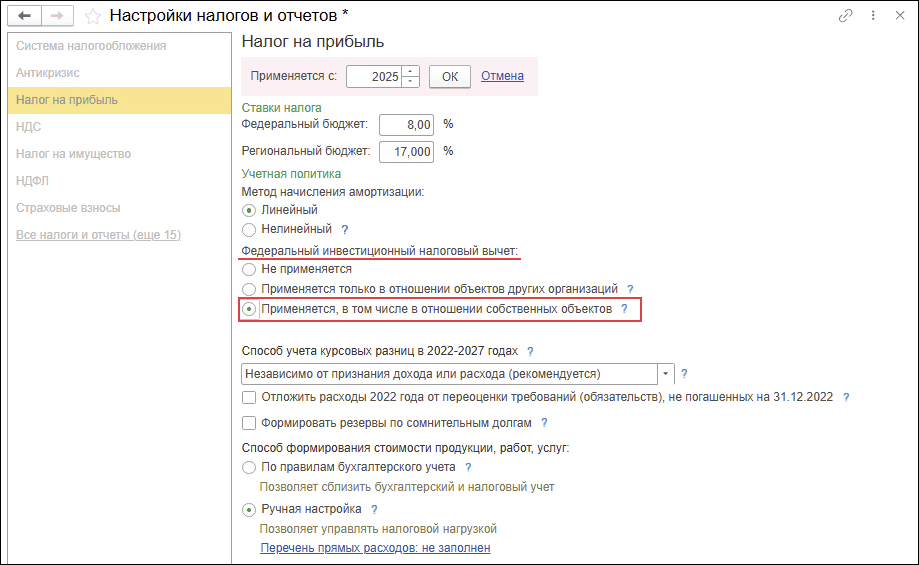Enable Формировать резервы по сомнительным долгам checkbox
919x565 pixels.
click(x=250, y=423)
